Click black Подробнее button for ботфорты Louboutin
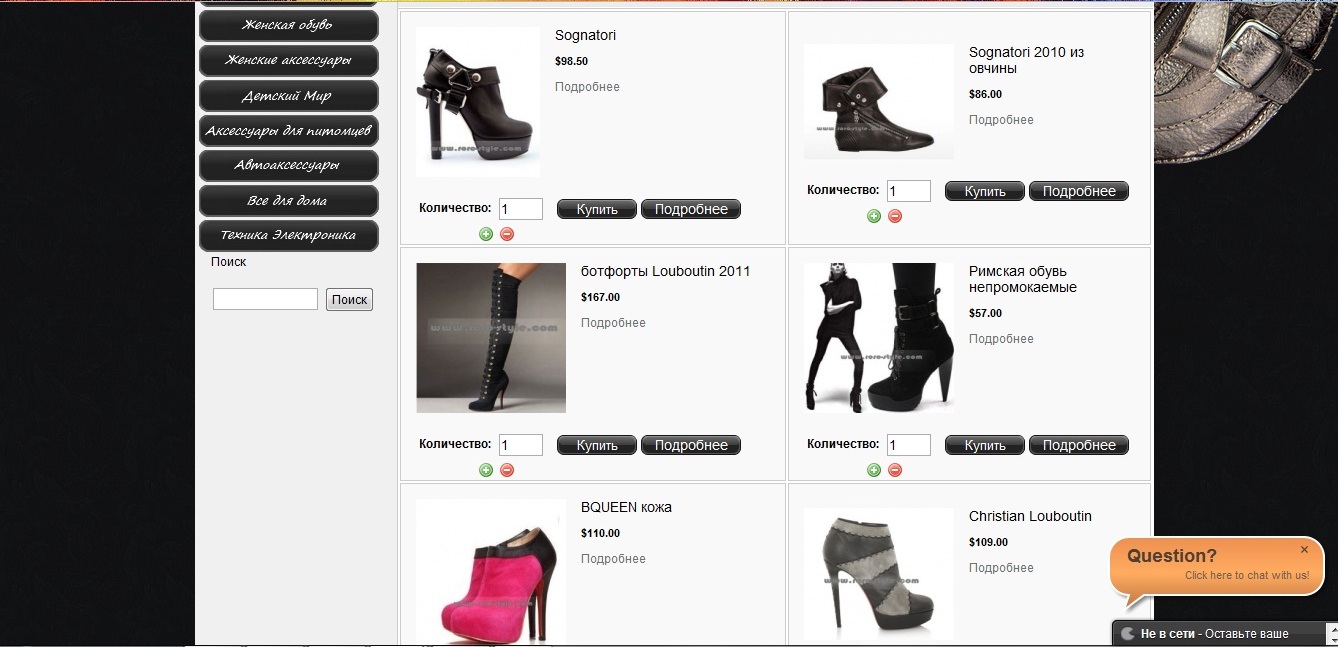1338x647 pixels. pyautogui.click(x=691, y=445)
